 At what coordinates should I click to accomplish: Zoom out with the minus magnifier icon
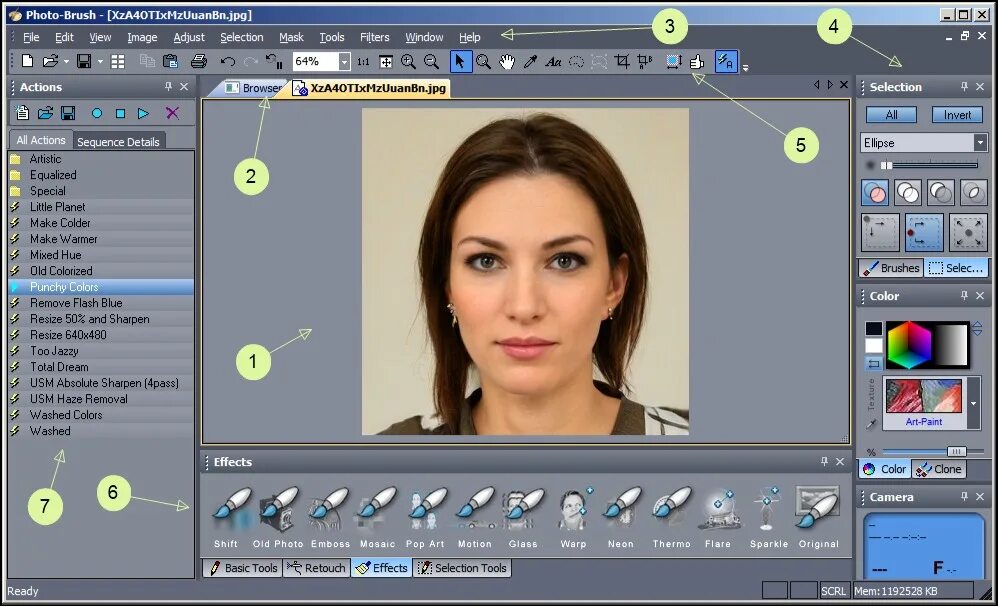click(432, 62)
